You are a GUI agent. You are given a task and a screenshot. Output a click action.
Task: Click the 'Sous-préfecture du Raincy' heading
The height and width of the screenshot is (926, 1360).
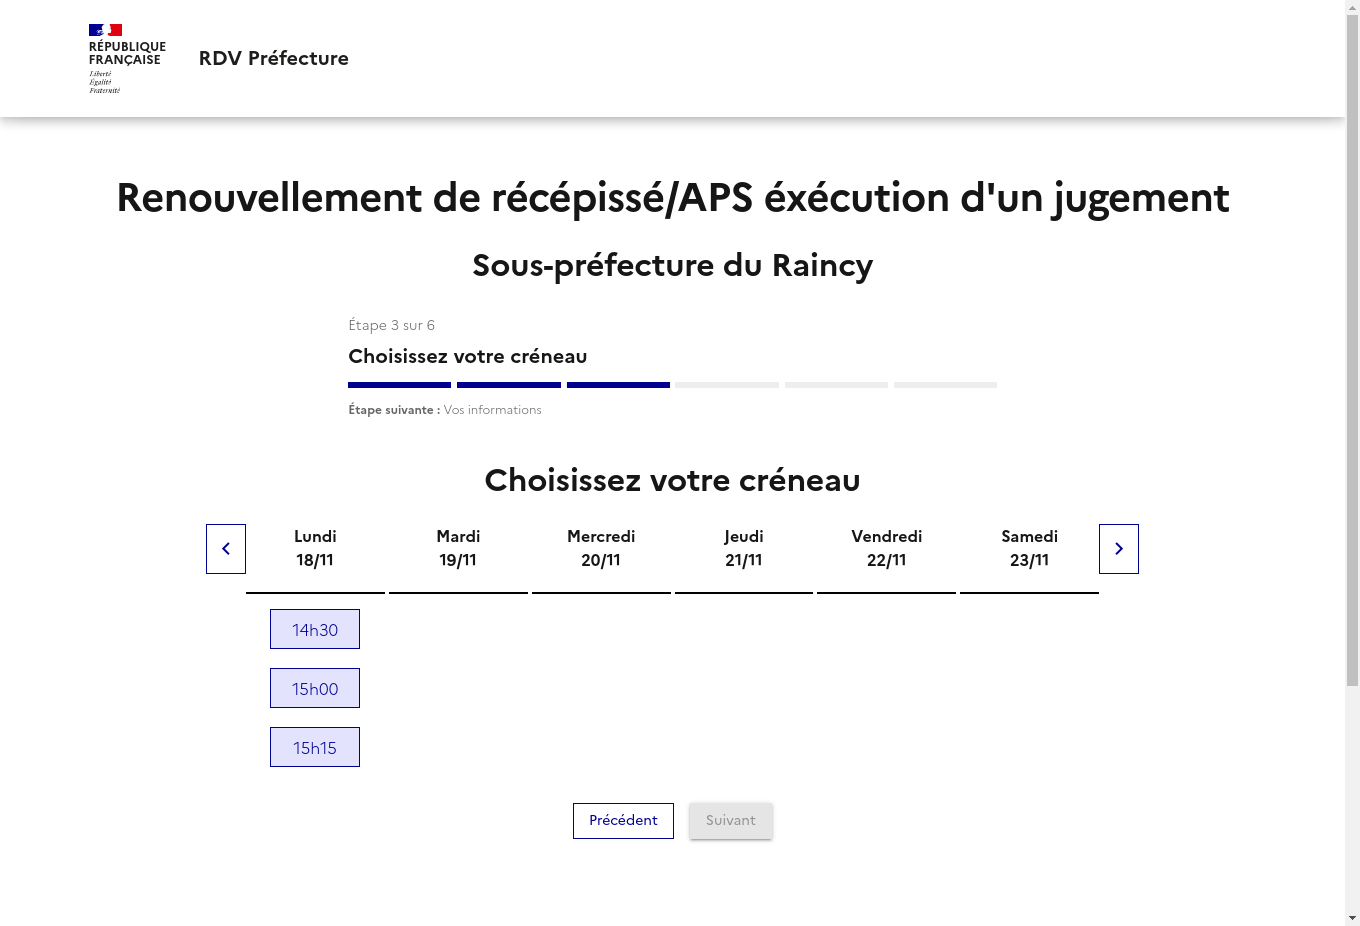coord(672,265)
